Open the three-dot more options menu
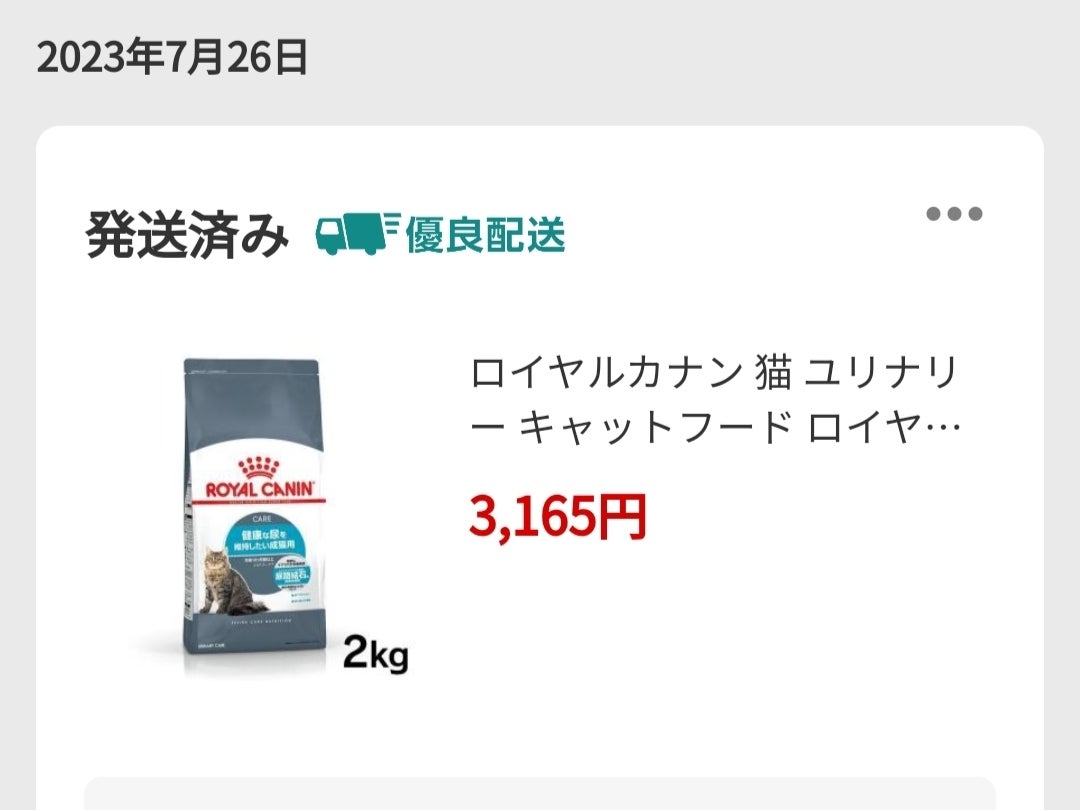The width and height of the screenshot is (1080, 810). tap(954, 214)
